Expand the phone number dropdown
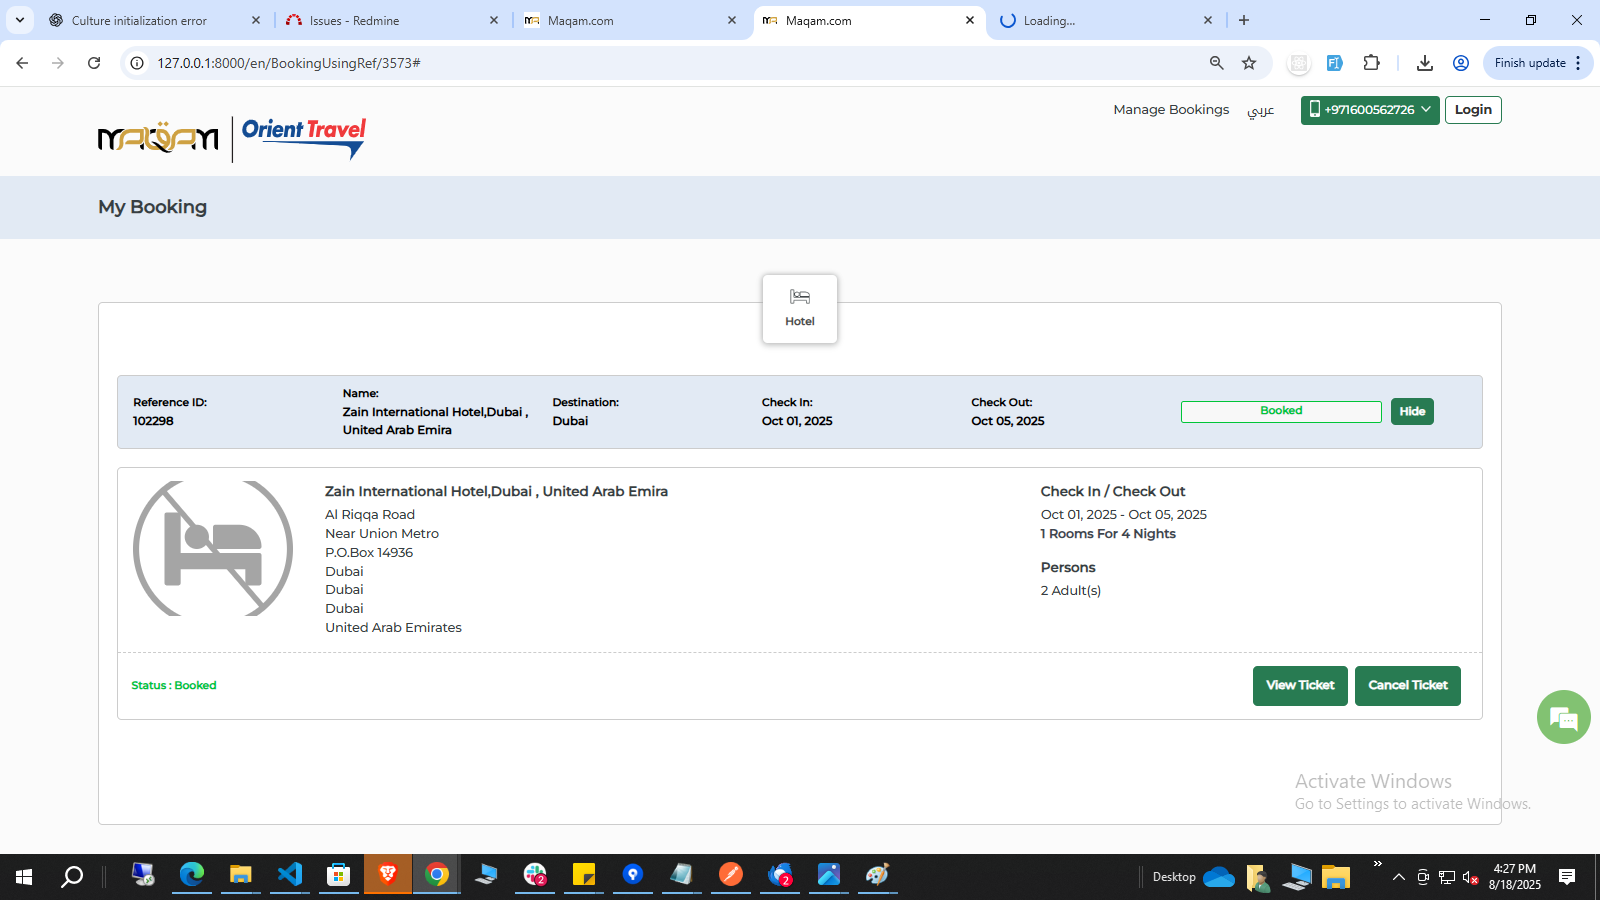This screenshot has height=900, width=1600. [1369, 110]
